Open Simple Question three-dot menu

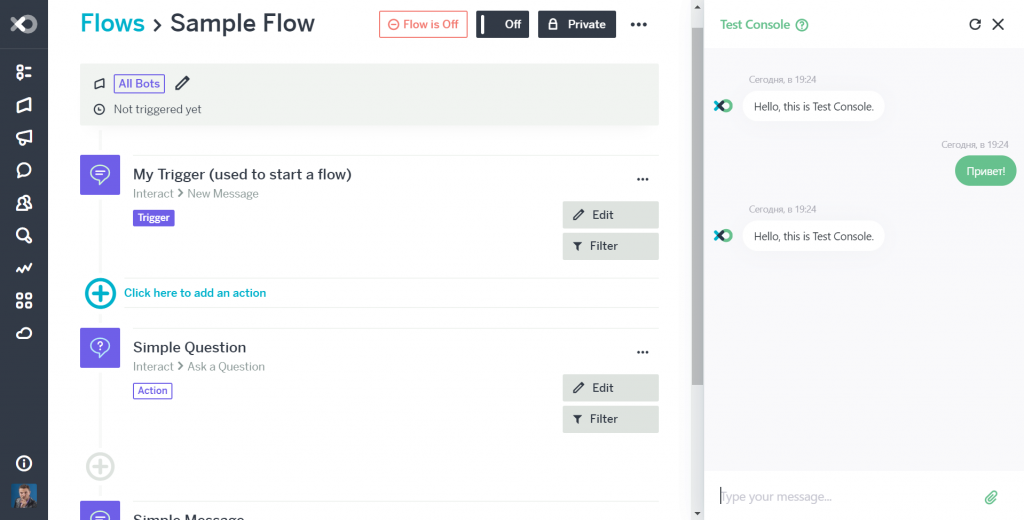tap(643, 352)
